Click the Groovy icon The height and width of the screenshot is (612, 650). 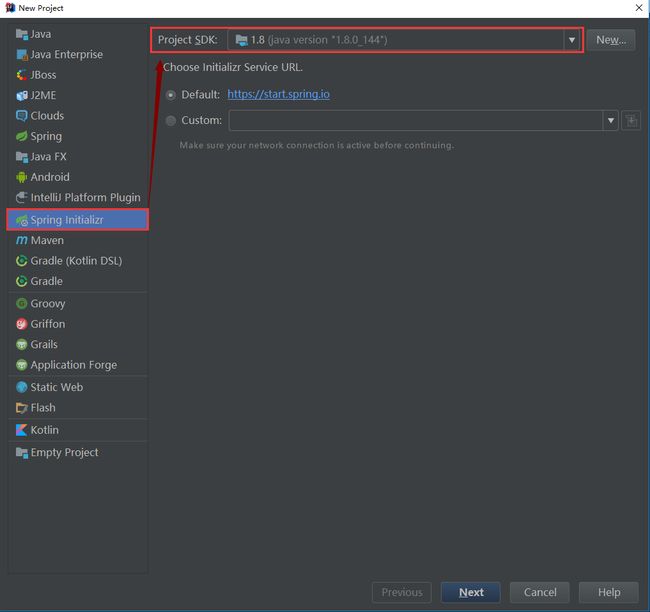point(22,304)
